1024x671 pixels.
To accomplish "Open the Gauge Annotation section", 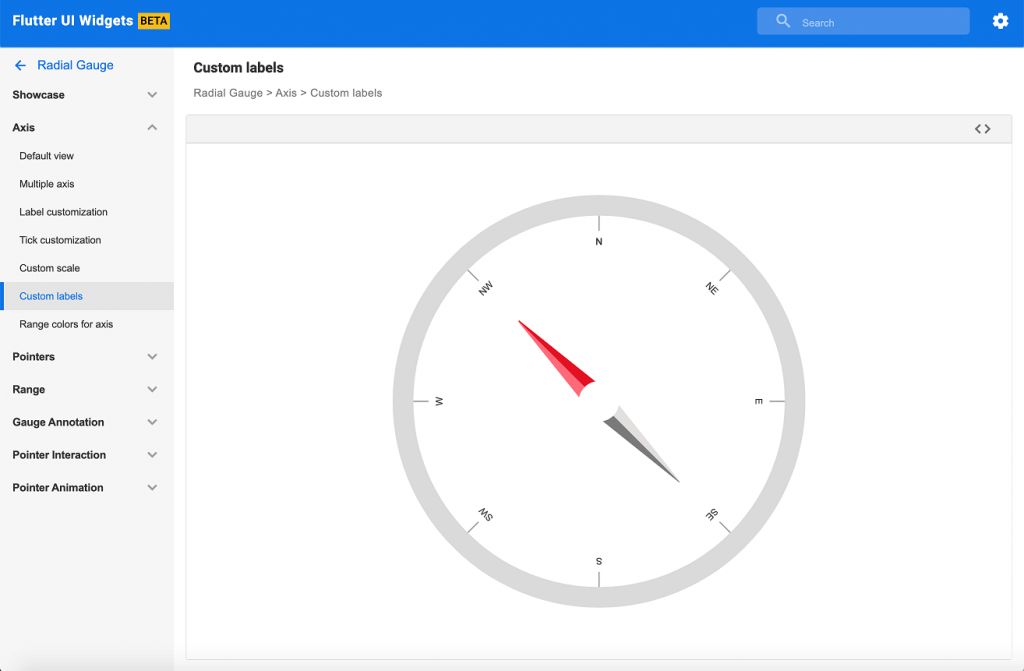I will (x=87, y=422).
